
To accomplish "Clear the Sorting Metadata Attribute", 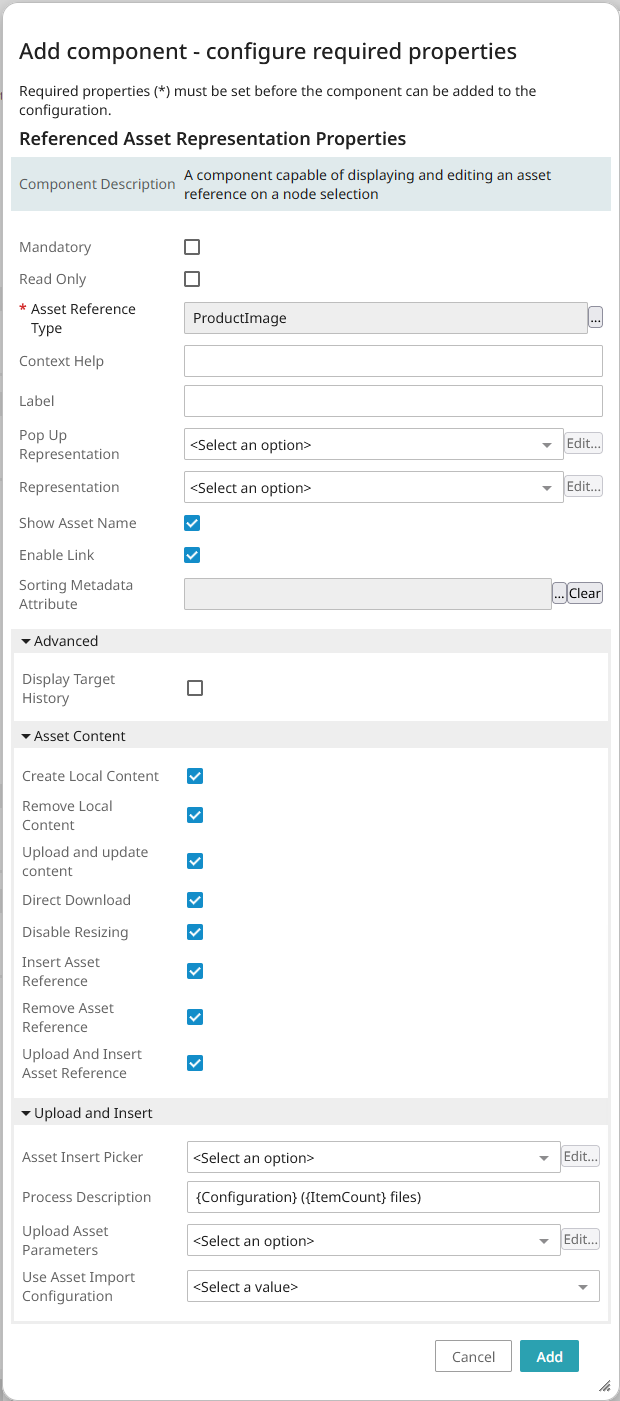I will (585, 593).
